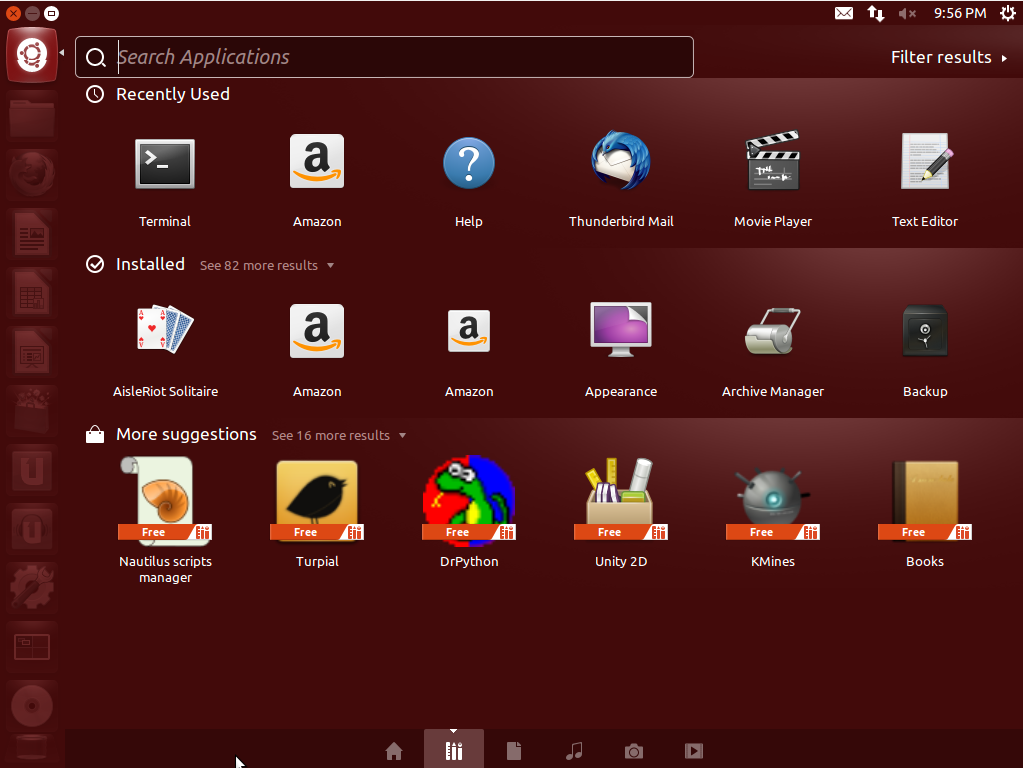The height and width of the screenshot is (768, 1023).
Task: Expand See 16 more results suggestions
Action: [339, 435]
